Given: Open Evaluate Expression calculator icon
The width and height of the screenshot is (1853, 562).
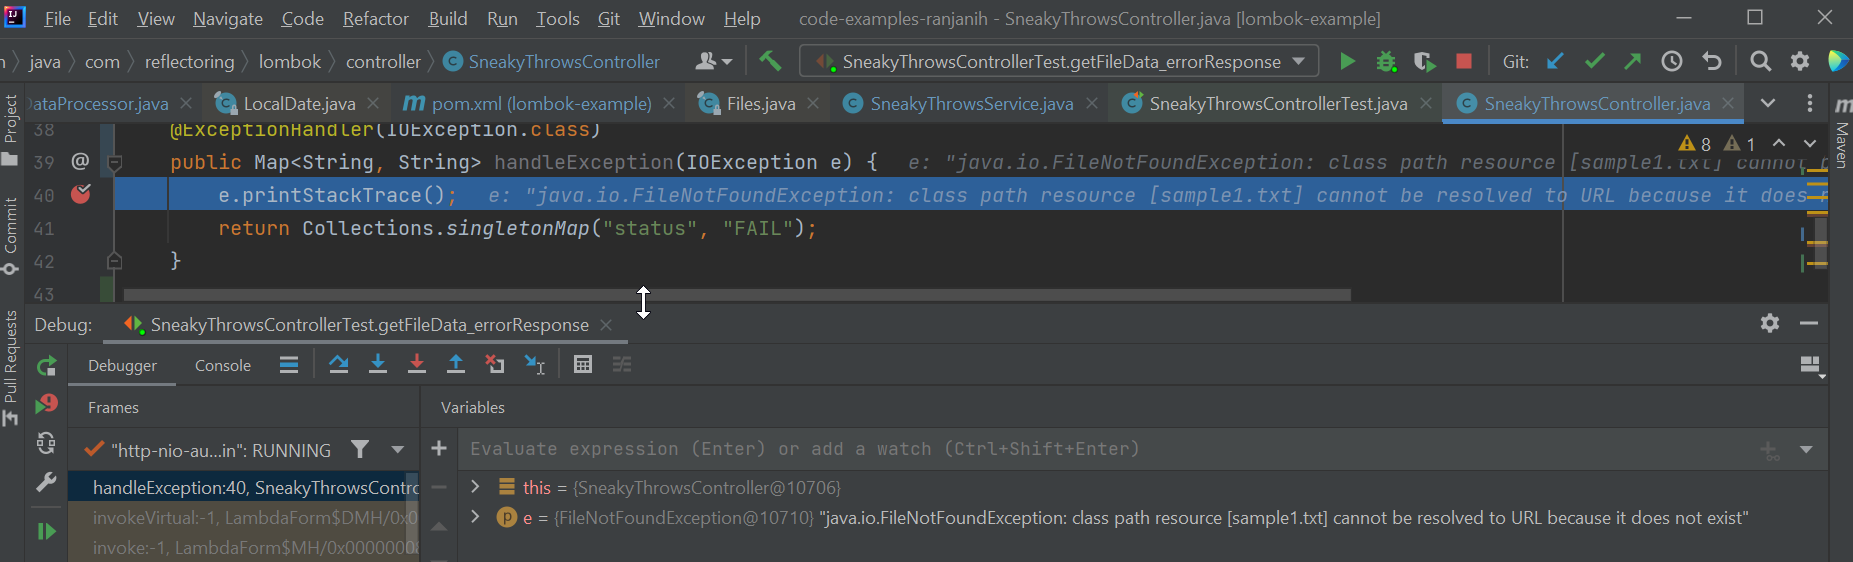Looking at the screenshot, I should (583, 365).
